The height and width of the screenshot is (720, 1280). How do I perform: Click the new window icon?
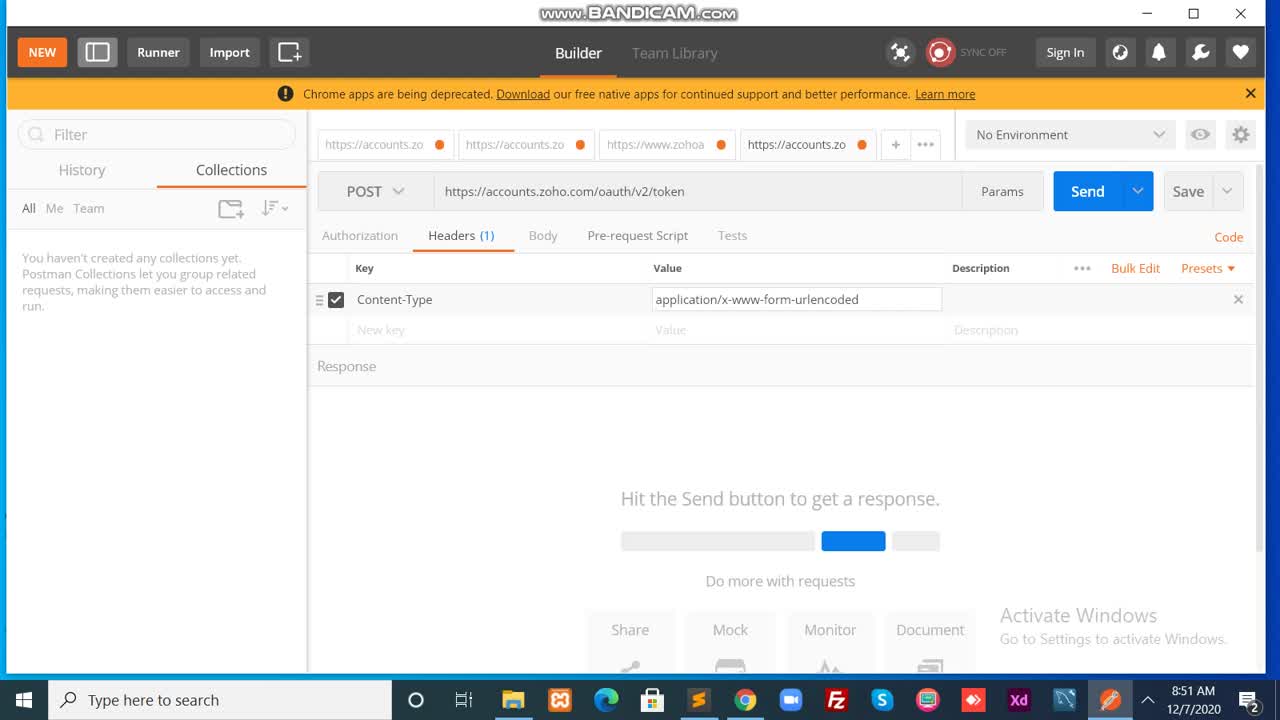[x=289, y=52]
